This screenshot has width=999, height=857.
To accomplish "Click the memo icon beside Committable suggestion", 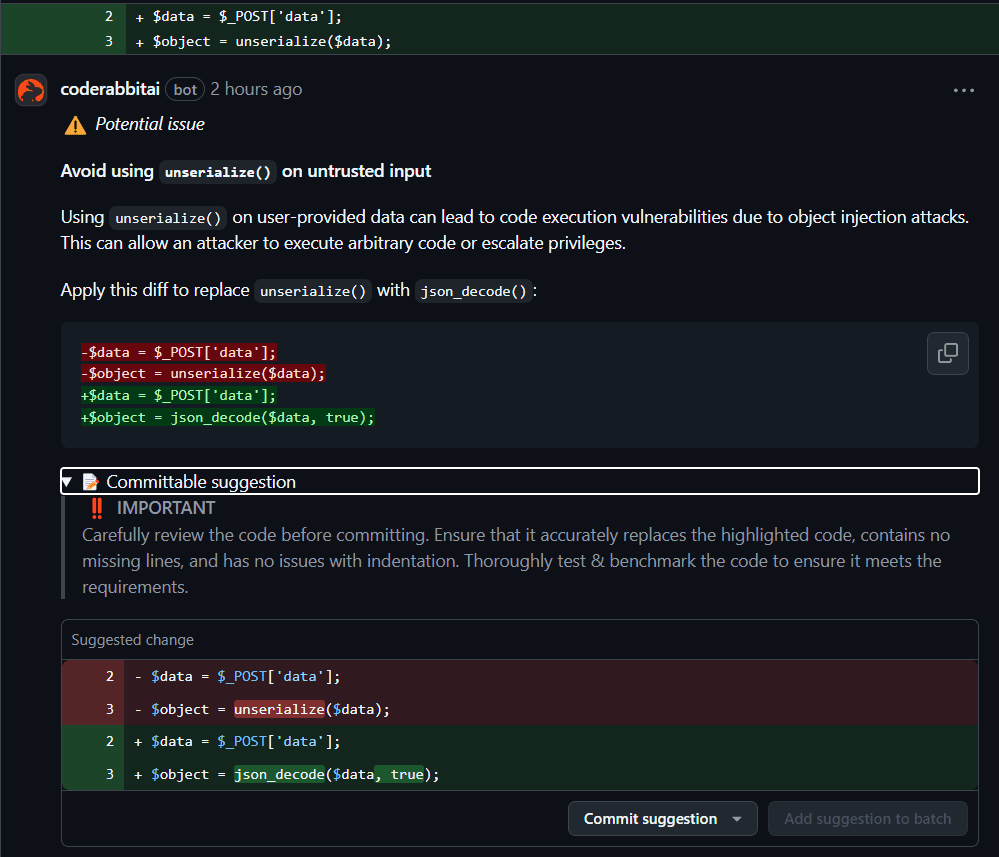I will tap(91, 482).
